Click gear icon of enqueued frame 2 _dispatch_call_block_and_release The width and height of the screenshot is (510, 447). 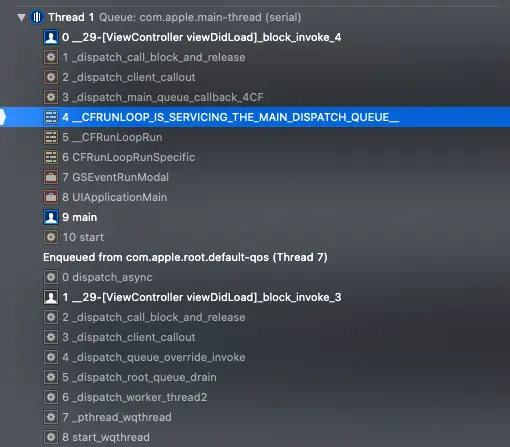51,317
